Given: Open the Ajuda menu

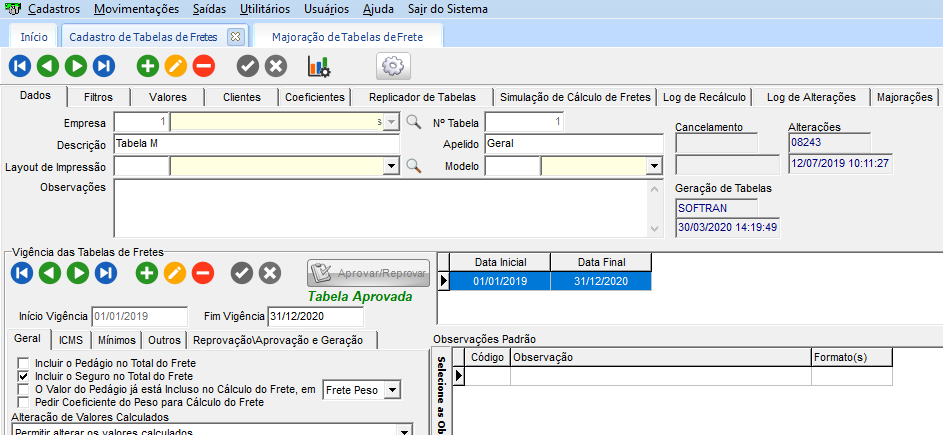Looking at the screenshot, I should [378, 9].
